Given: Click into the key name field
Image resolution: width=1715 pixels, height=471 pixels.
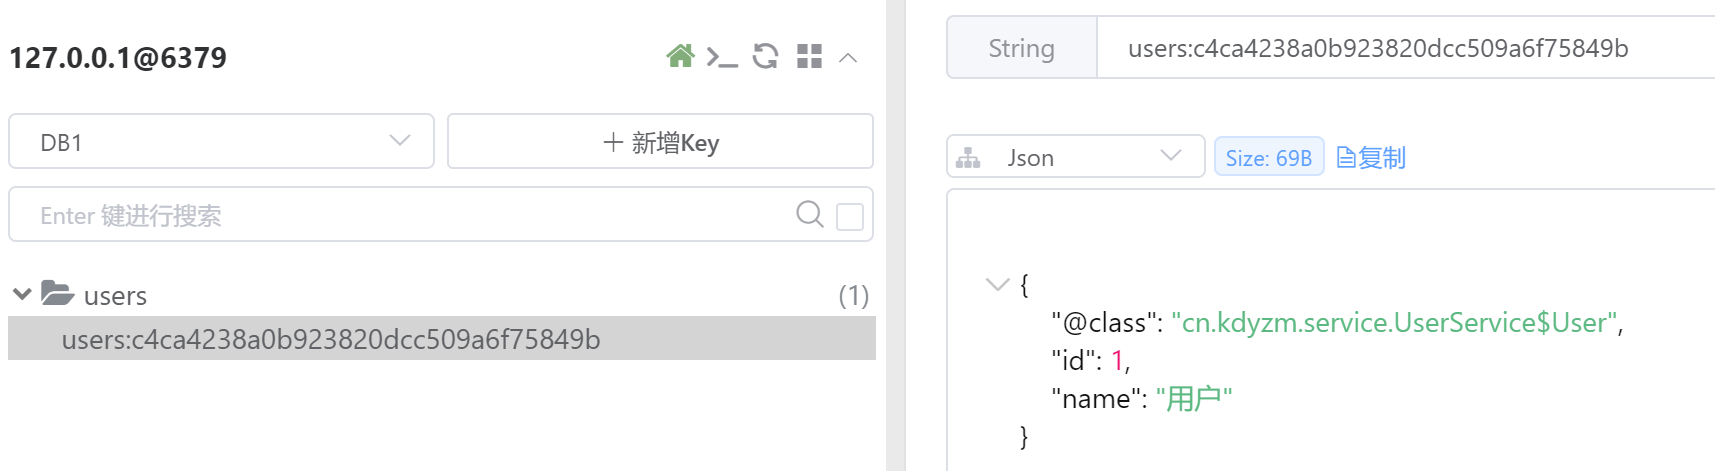Looking at the screenshot, I should tap(1400, 48).
